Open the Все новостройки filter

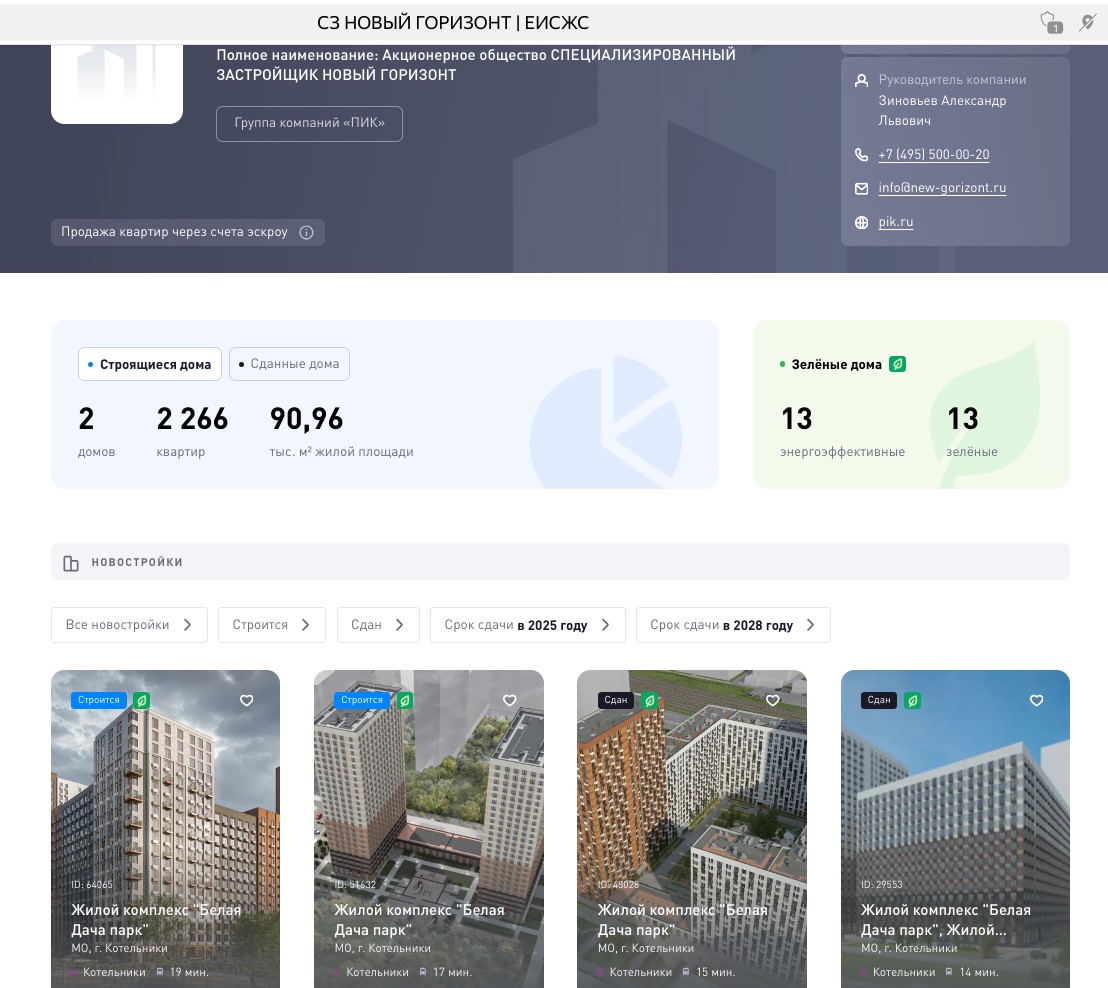coord(129,625)
